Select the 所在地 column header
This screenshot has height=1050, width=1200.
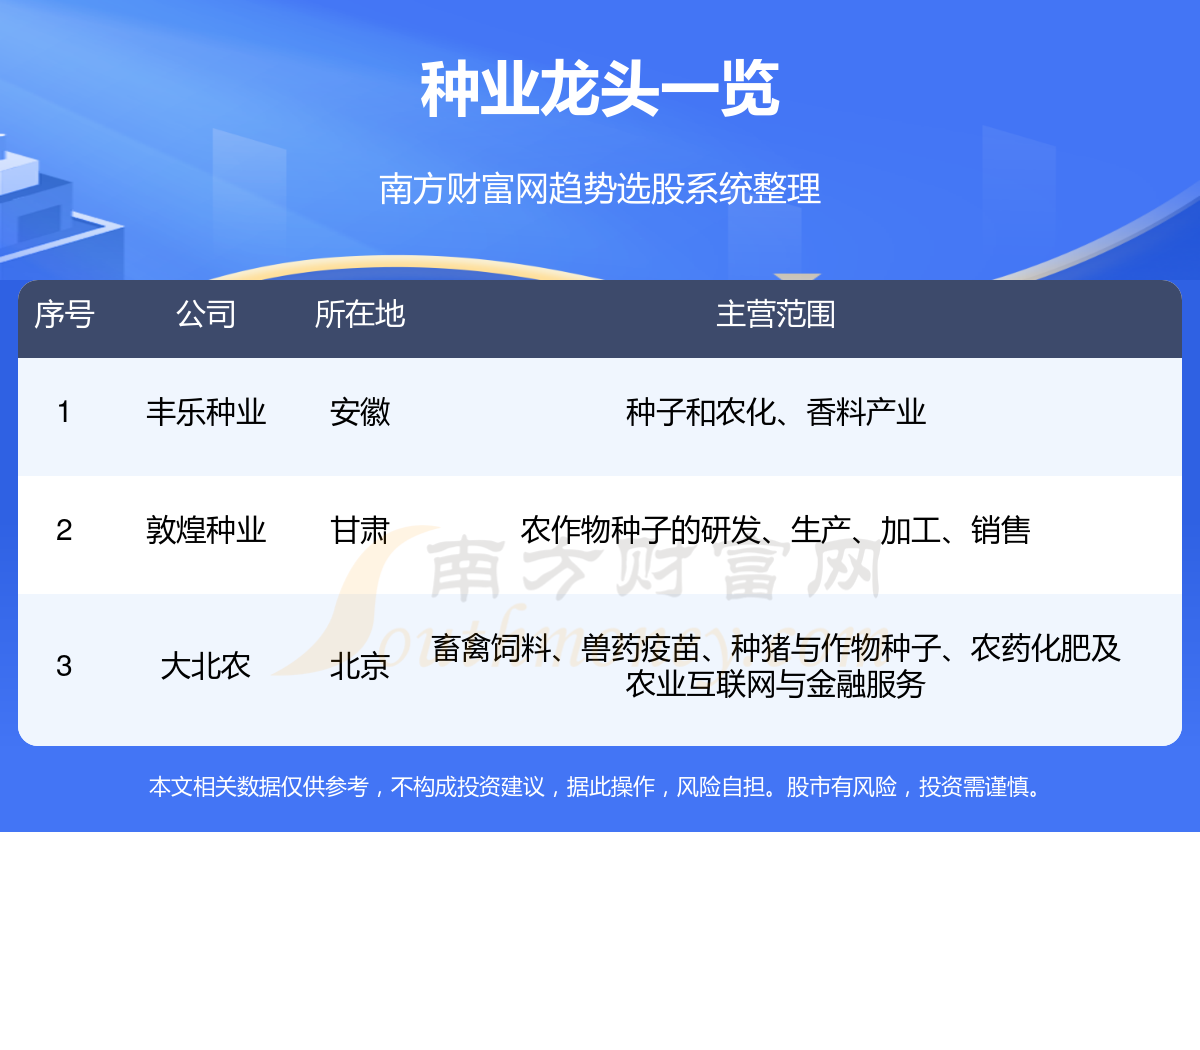pos(360,315)
